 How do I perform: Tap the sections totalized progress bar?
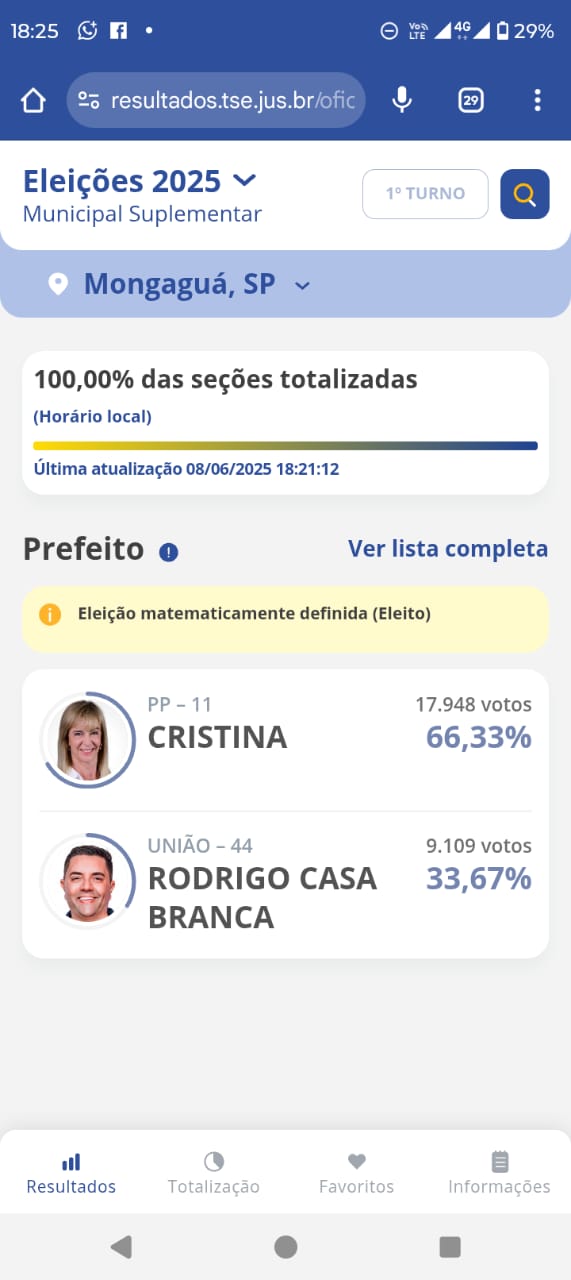[x=285, y=446]
